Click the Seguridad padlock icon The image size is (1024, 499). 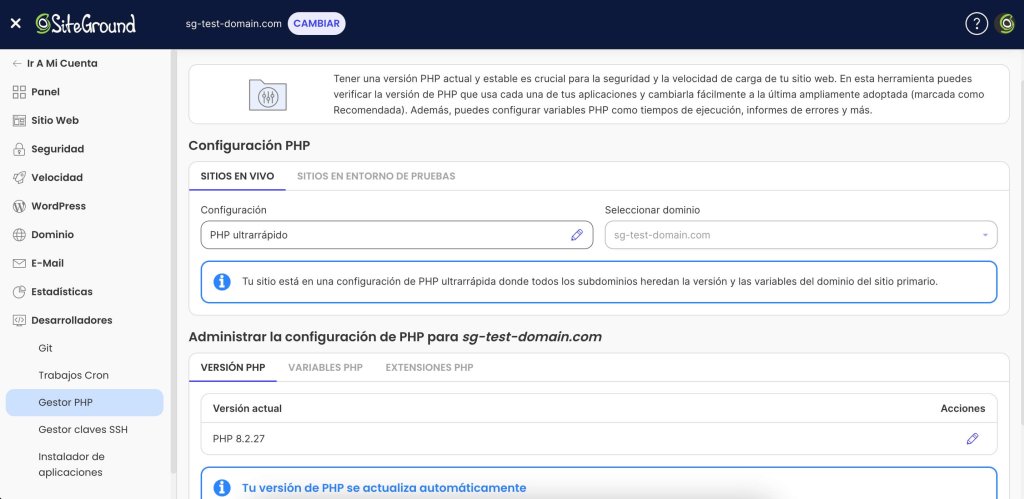pos(19,149)
